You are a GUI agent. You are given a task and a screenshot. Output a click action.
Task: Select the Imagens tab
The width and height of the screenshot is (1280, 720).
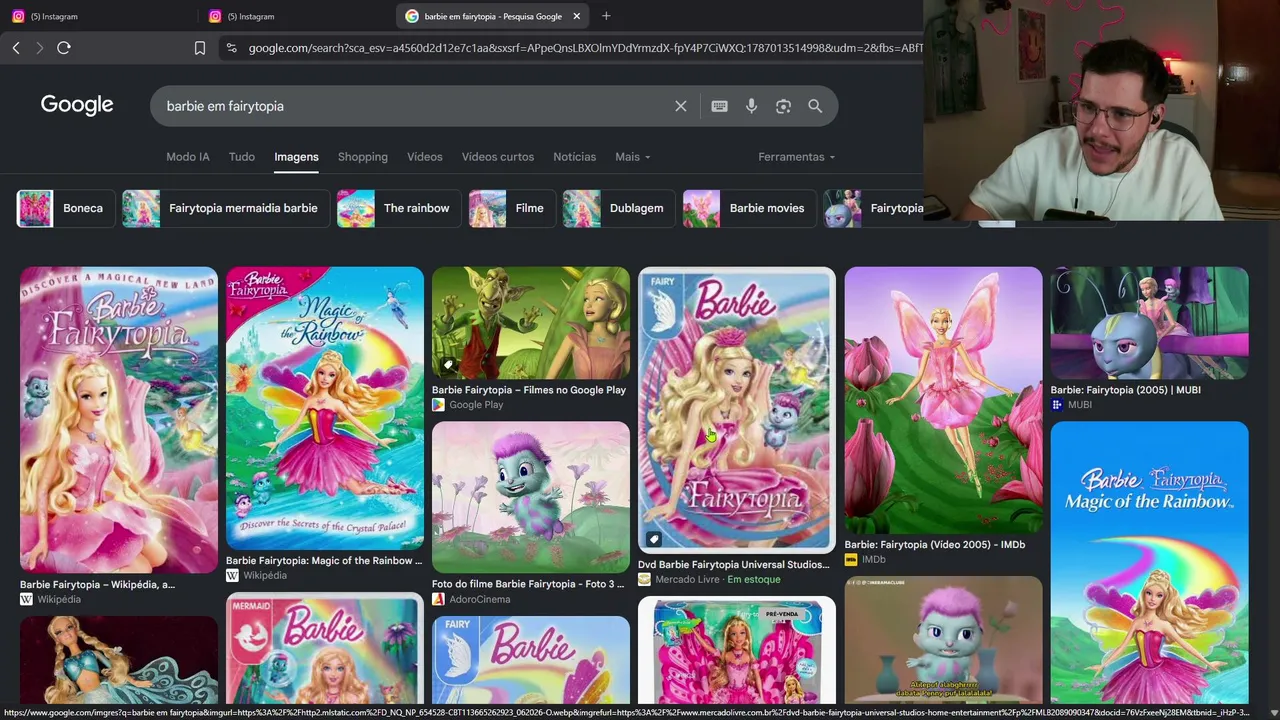click(296, 157)
